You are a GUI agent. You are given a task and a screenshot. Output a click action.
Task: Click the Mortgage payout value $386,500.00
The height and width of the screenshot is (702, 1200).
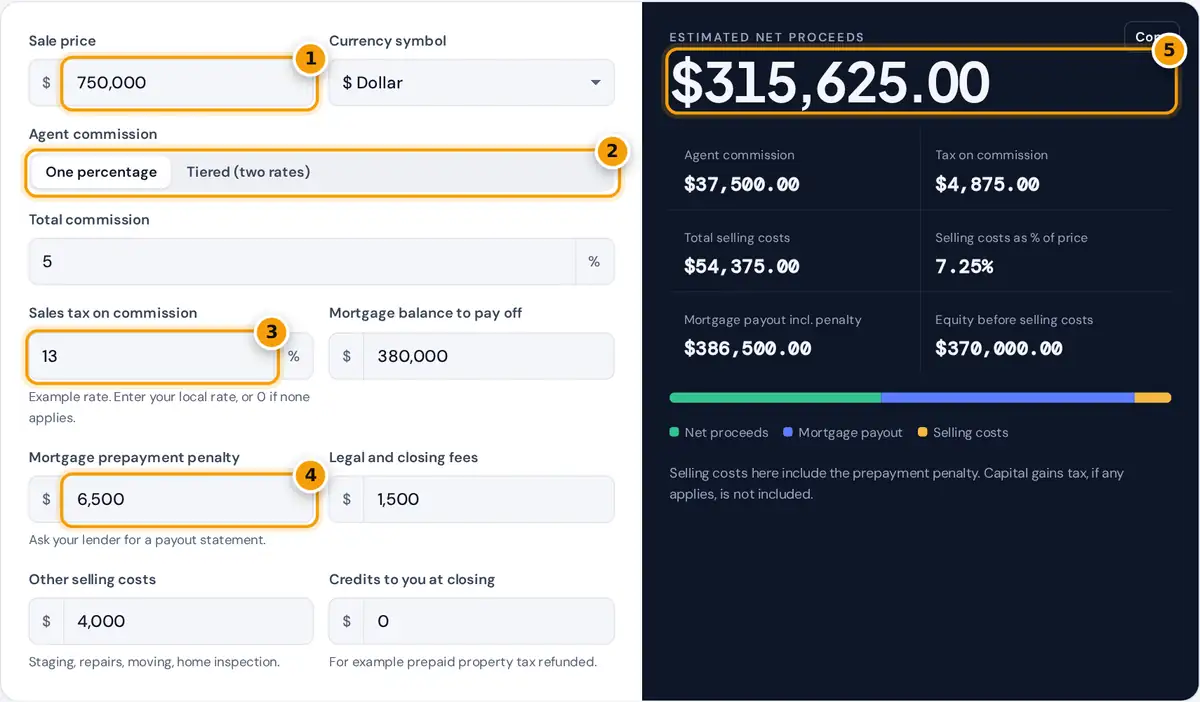click(x=747, y=349)
